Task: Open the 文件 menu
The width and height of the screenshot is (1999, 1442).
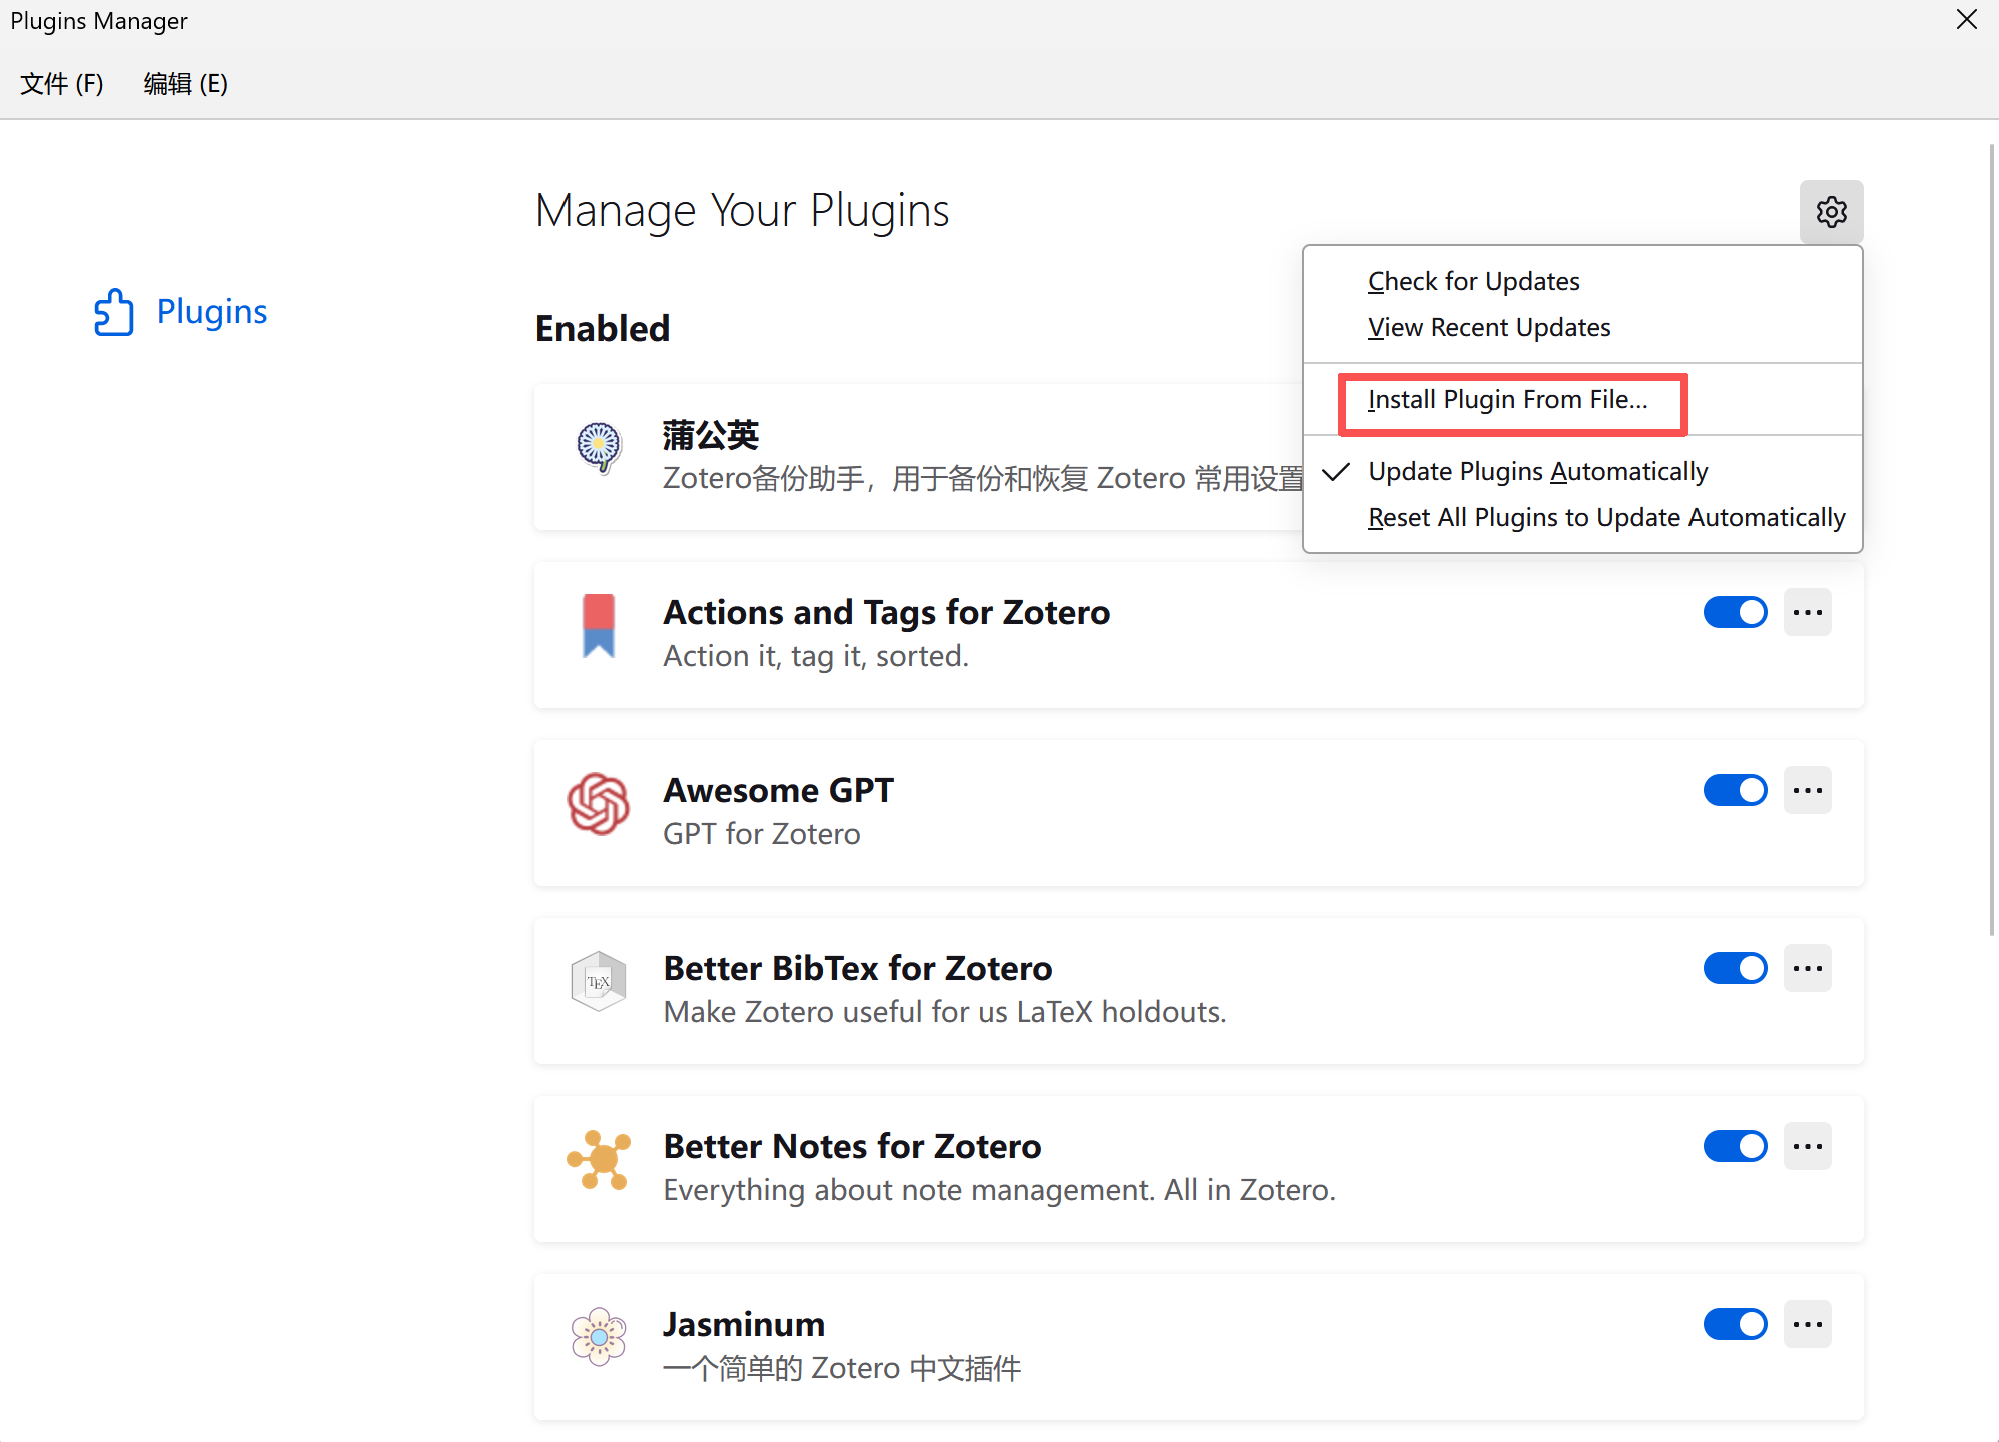Action: 60,83
